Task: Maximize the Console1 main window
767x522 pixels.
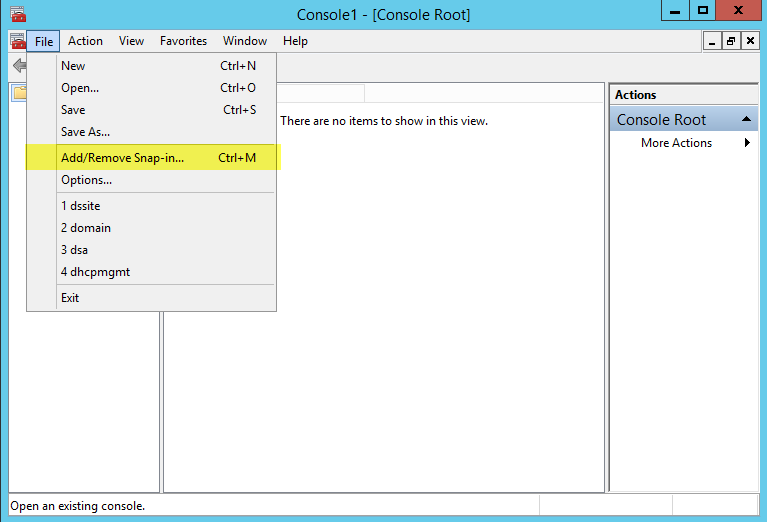Action: point(703,11)
